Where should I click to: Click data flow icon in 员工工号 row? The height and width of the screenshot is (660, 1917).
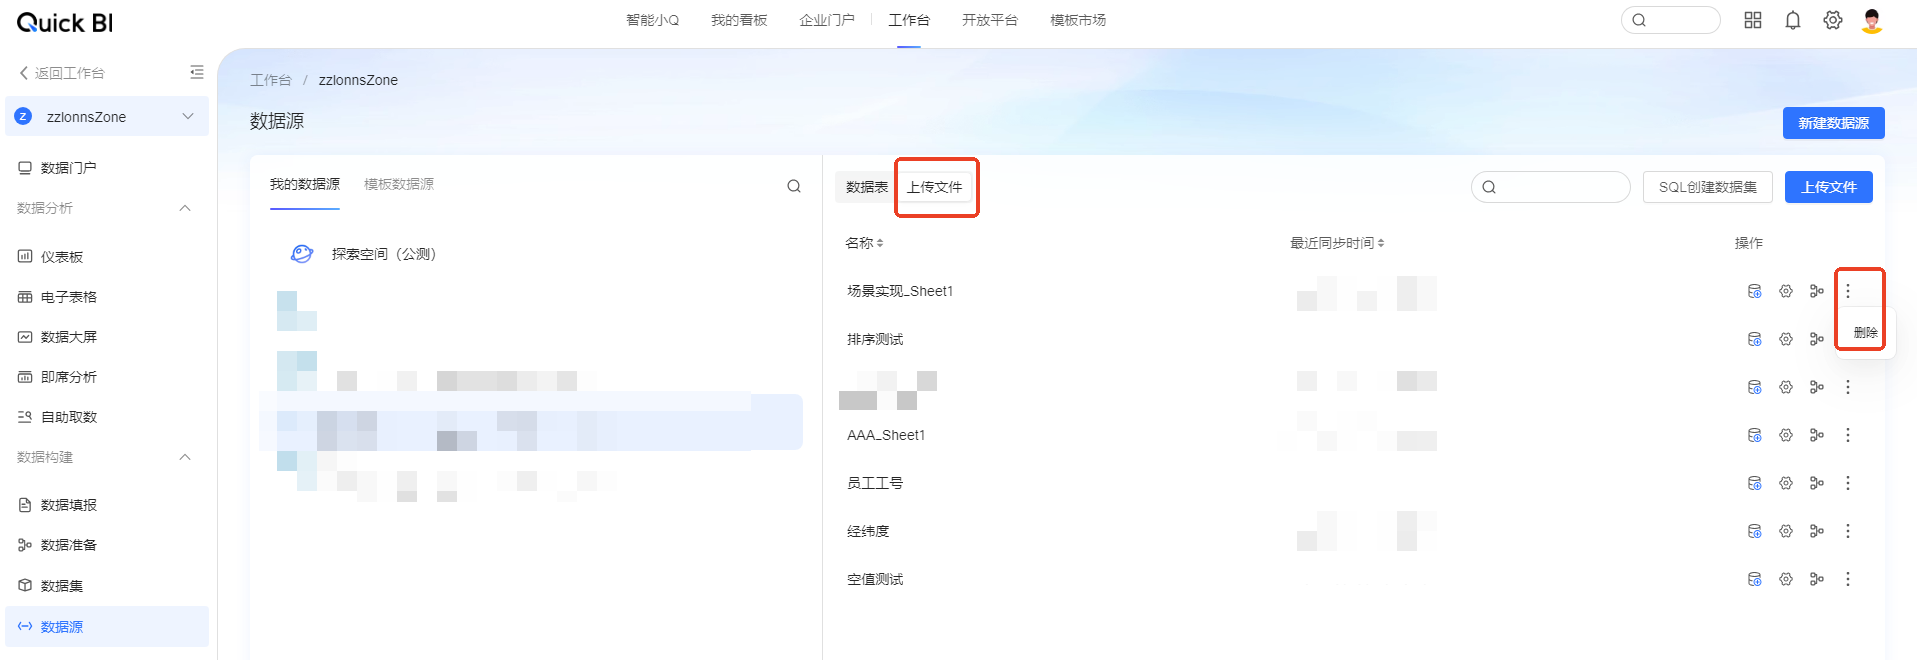1816,483
